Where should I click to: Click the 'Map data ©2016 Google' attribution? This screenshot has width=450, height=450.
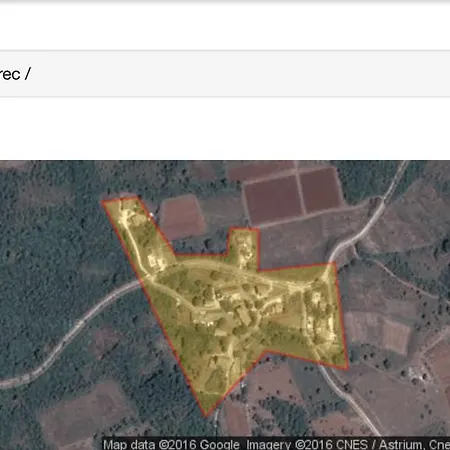tap(171, 444)
